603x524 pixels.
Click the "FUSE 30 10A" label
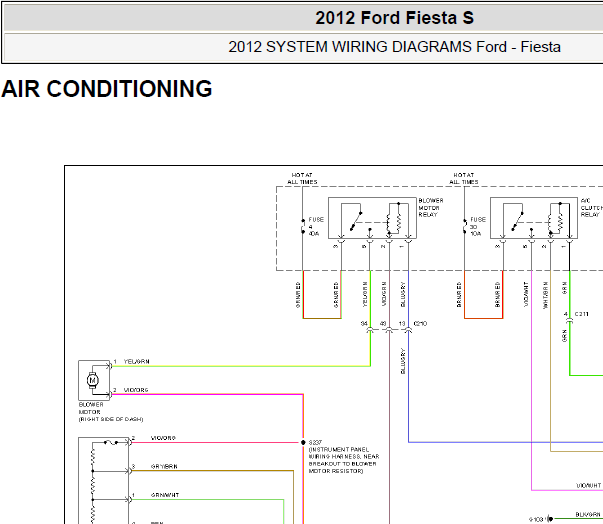pyautogui.click(x=478, y=226)
